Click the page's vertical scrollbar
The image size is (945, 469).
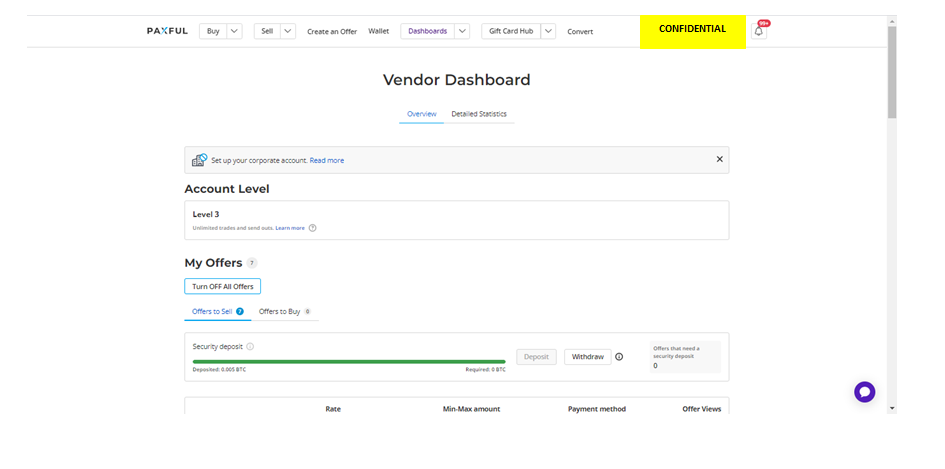click(892, 70)
